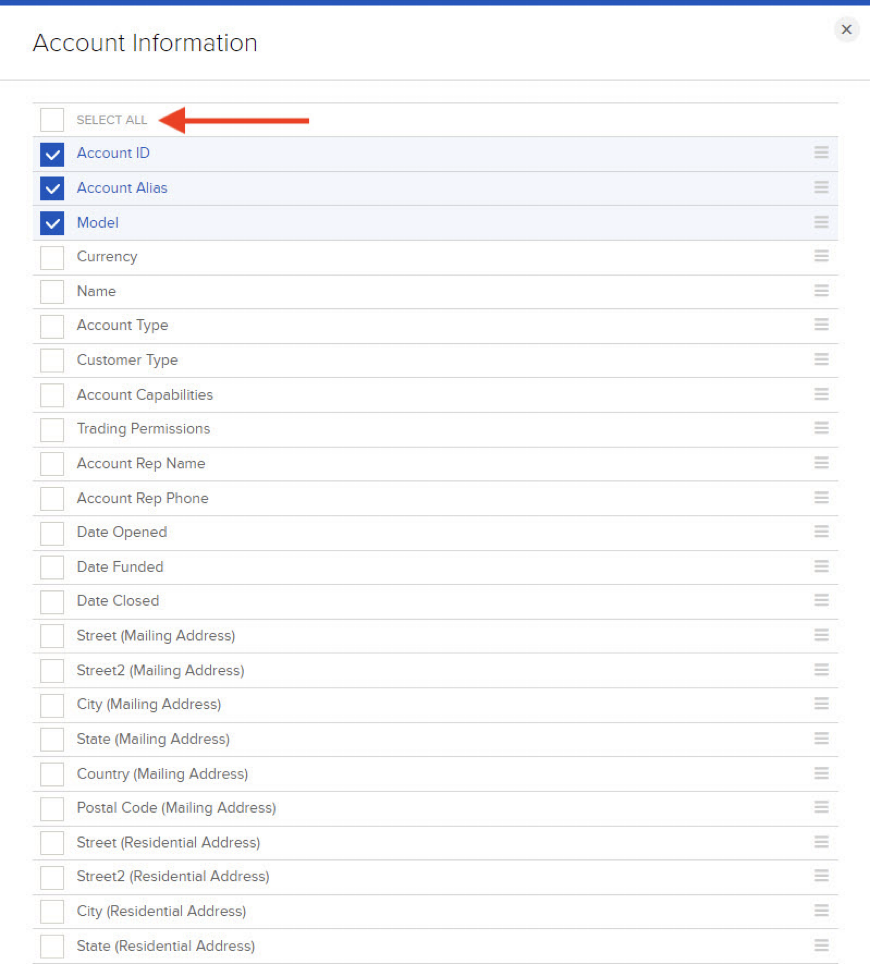Screen dimensions: 870x964
Task: Check the City (Residential Address) checkbox
Action: click(x=52, y=912)
